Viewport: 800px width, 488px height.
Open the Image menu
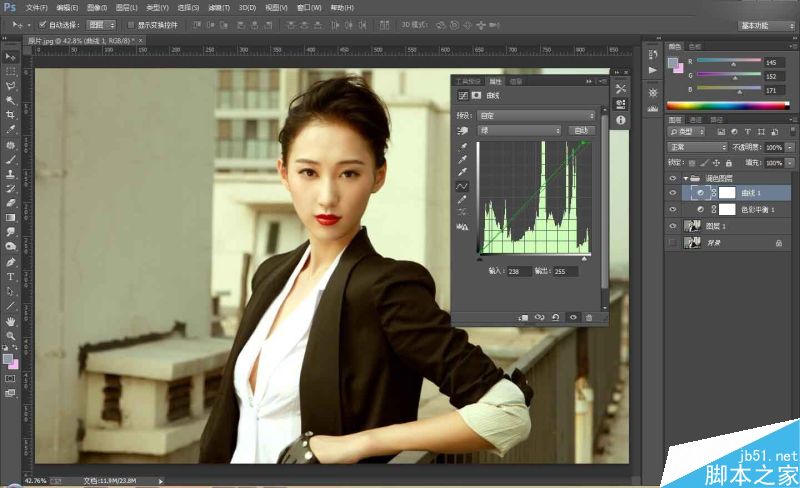click(97, 8)
